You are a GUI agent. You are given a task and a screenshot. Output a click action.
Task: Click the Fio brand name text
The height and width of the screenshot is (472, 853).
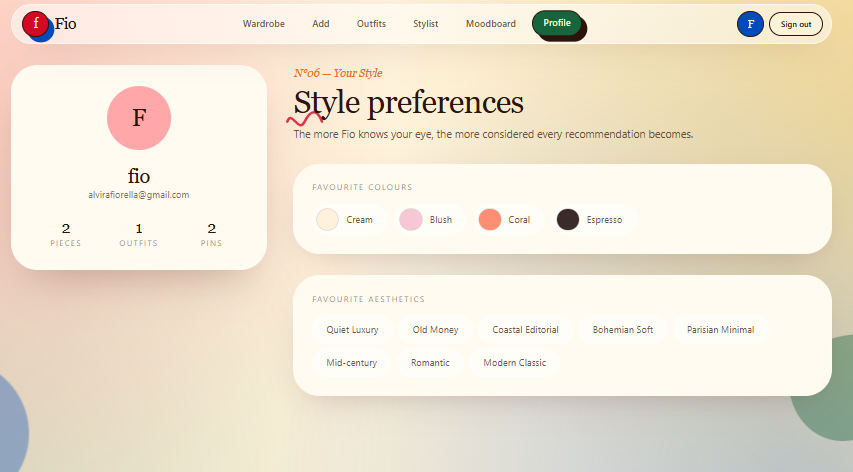(65, 24)
